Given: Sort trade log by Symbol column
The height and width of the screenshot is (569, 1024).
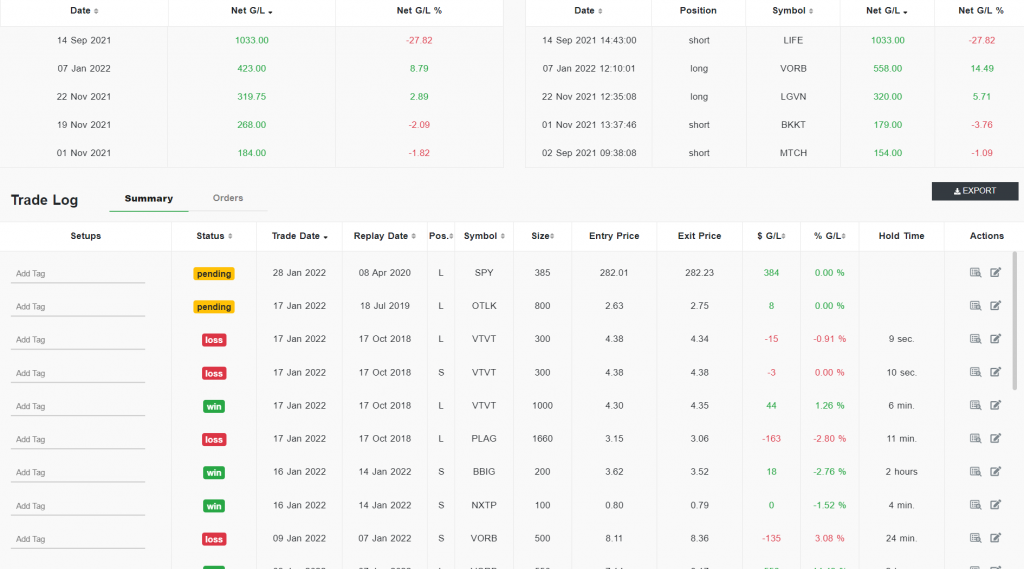Looking at the screenshot, I should [483, 236].
